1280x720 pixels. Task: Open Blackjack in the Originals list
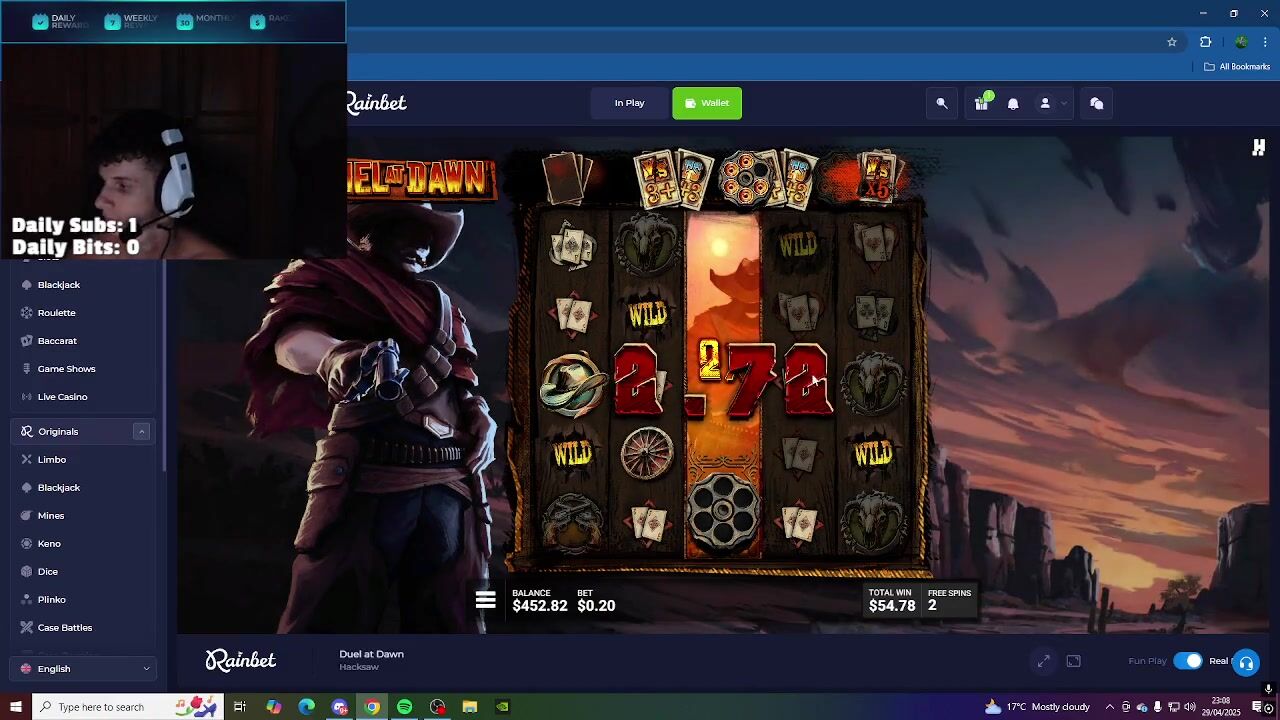click(x=59, y=488)
